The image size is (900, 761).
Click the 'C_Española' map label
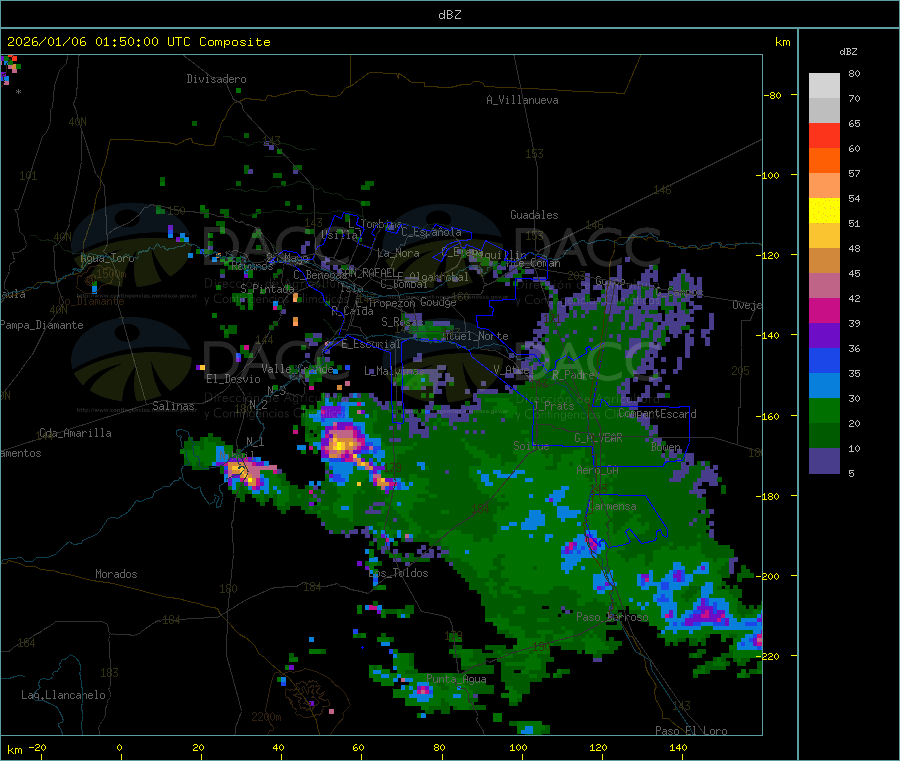[431, 232]
